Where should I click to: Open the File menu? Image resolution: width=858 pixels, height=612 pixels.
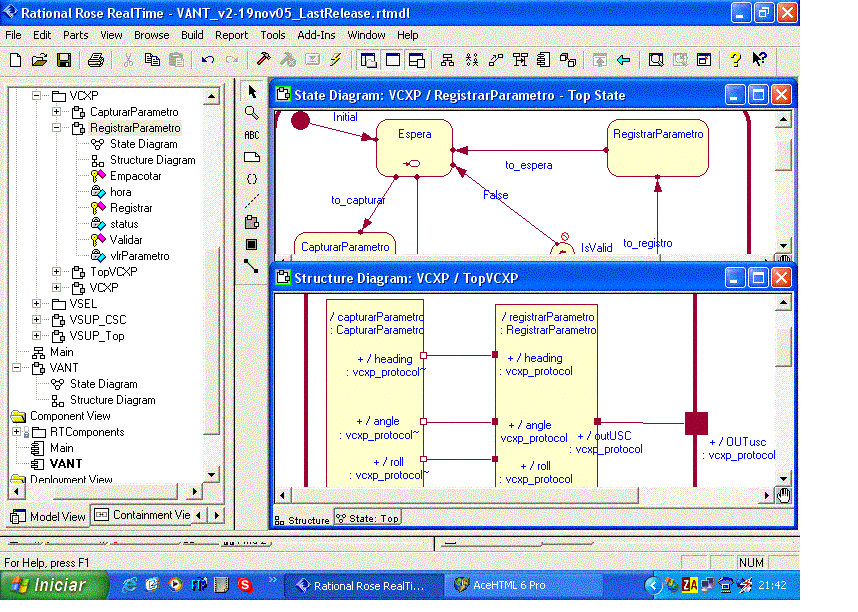tap(13, 35)
